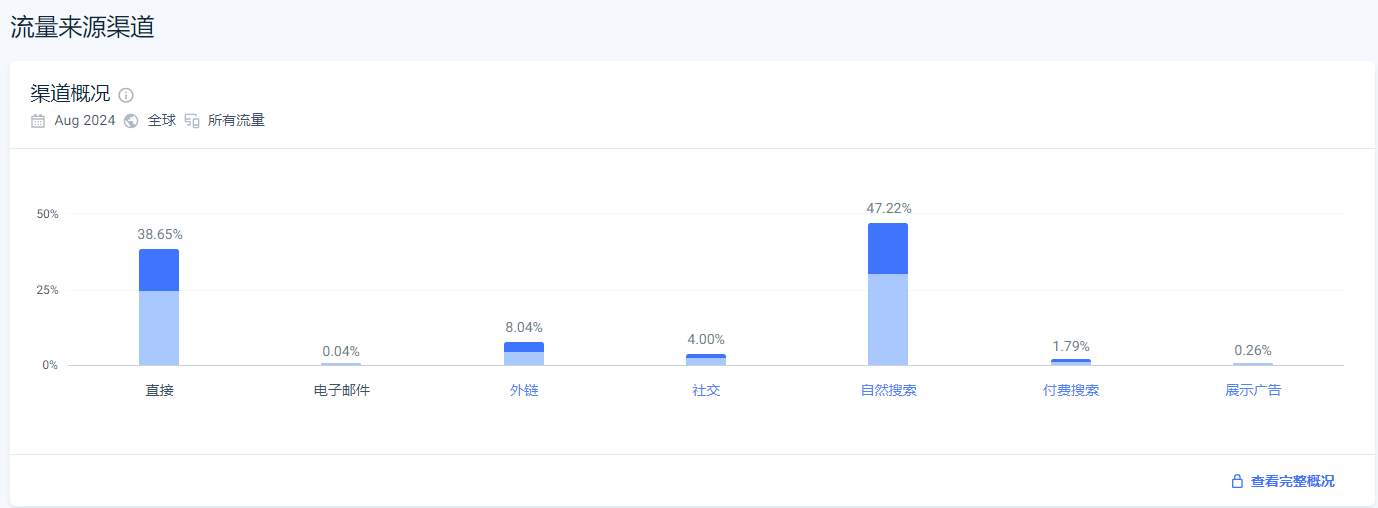Click the 社交 bar in the chart
Viewport: 1378px width, 508px height.
click(706, 360)
